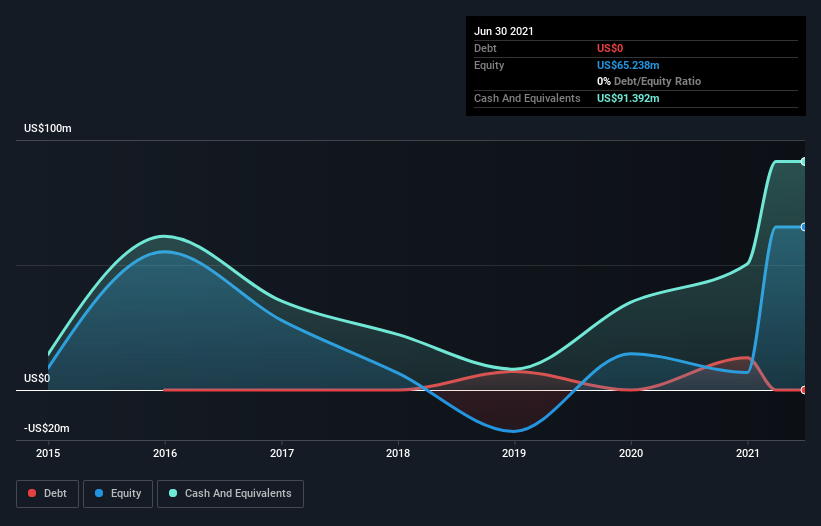Screen dimensions: 821x526
Task: Select the Cash And Equivalents endpoint marker
Action: click(x=804, y=162)
